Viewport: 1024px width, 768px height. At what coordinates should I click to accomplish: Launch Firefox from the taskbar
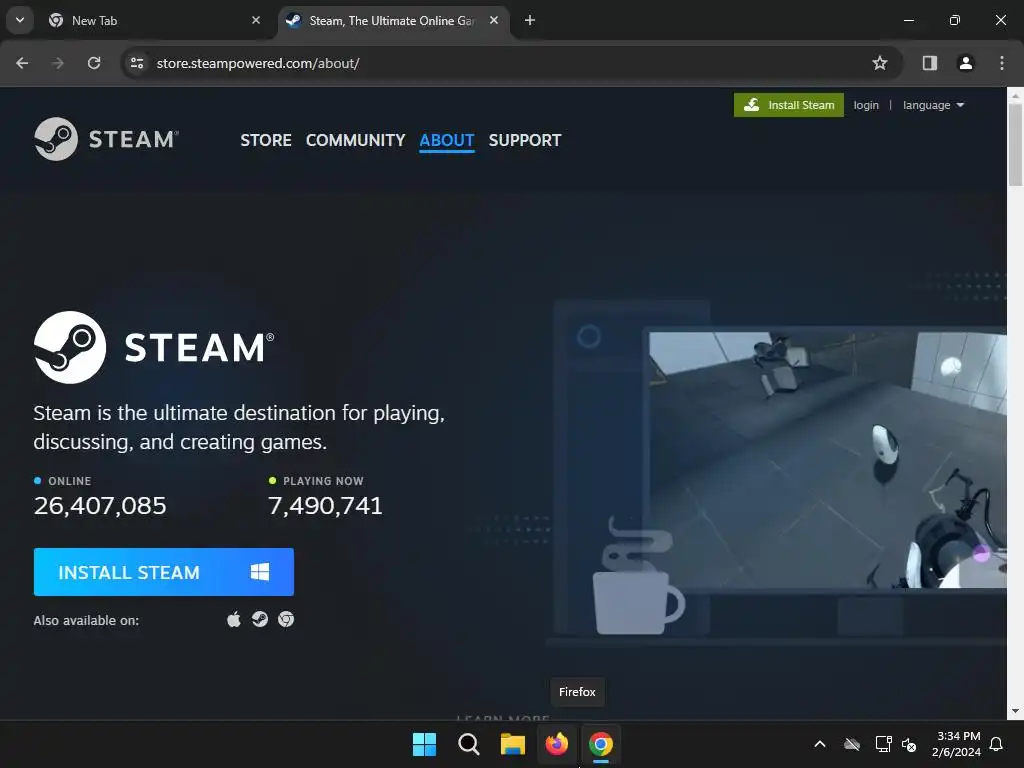coord(556,744)
